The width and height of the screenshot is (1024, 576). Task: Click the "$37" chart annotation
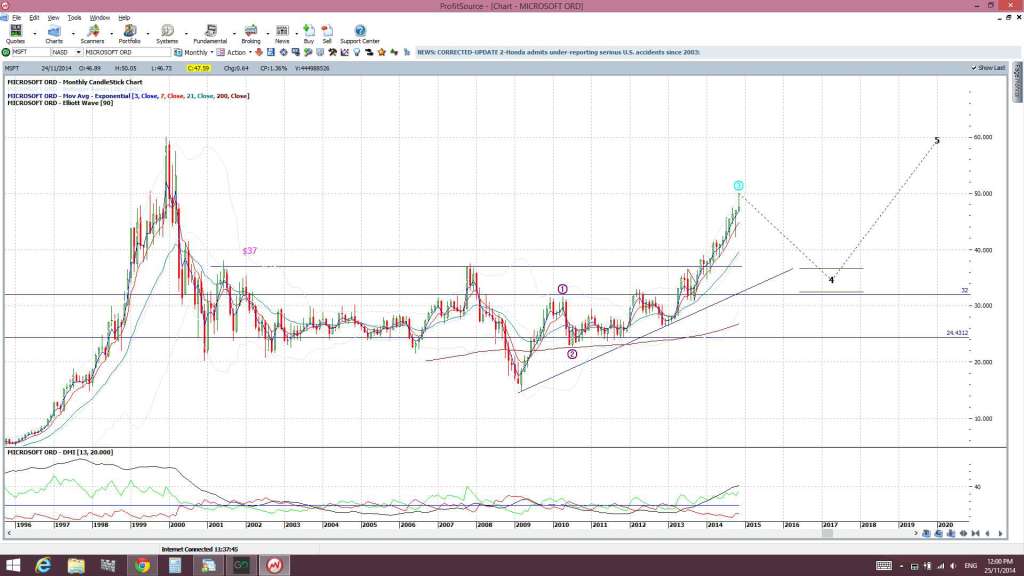point(249,251)
